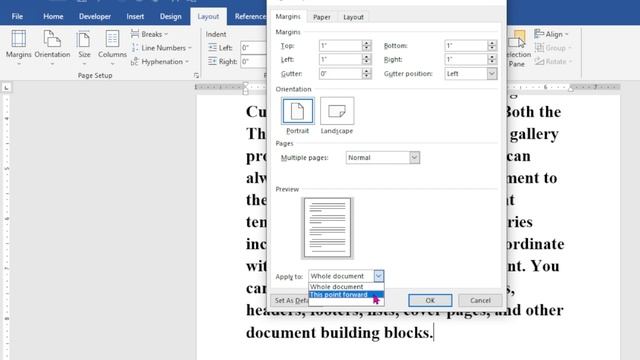Click the Bottom margin input field
This screenshot has height=360, width=640.
[x=466, y=46]
